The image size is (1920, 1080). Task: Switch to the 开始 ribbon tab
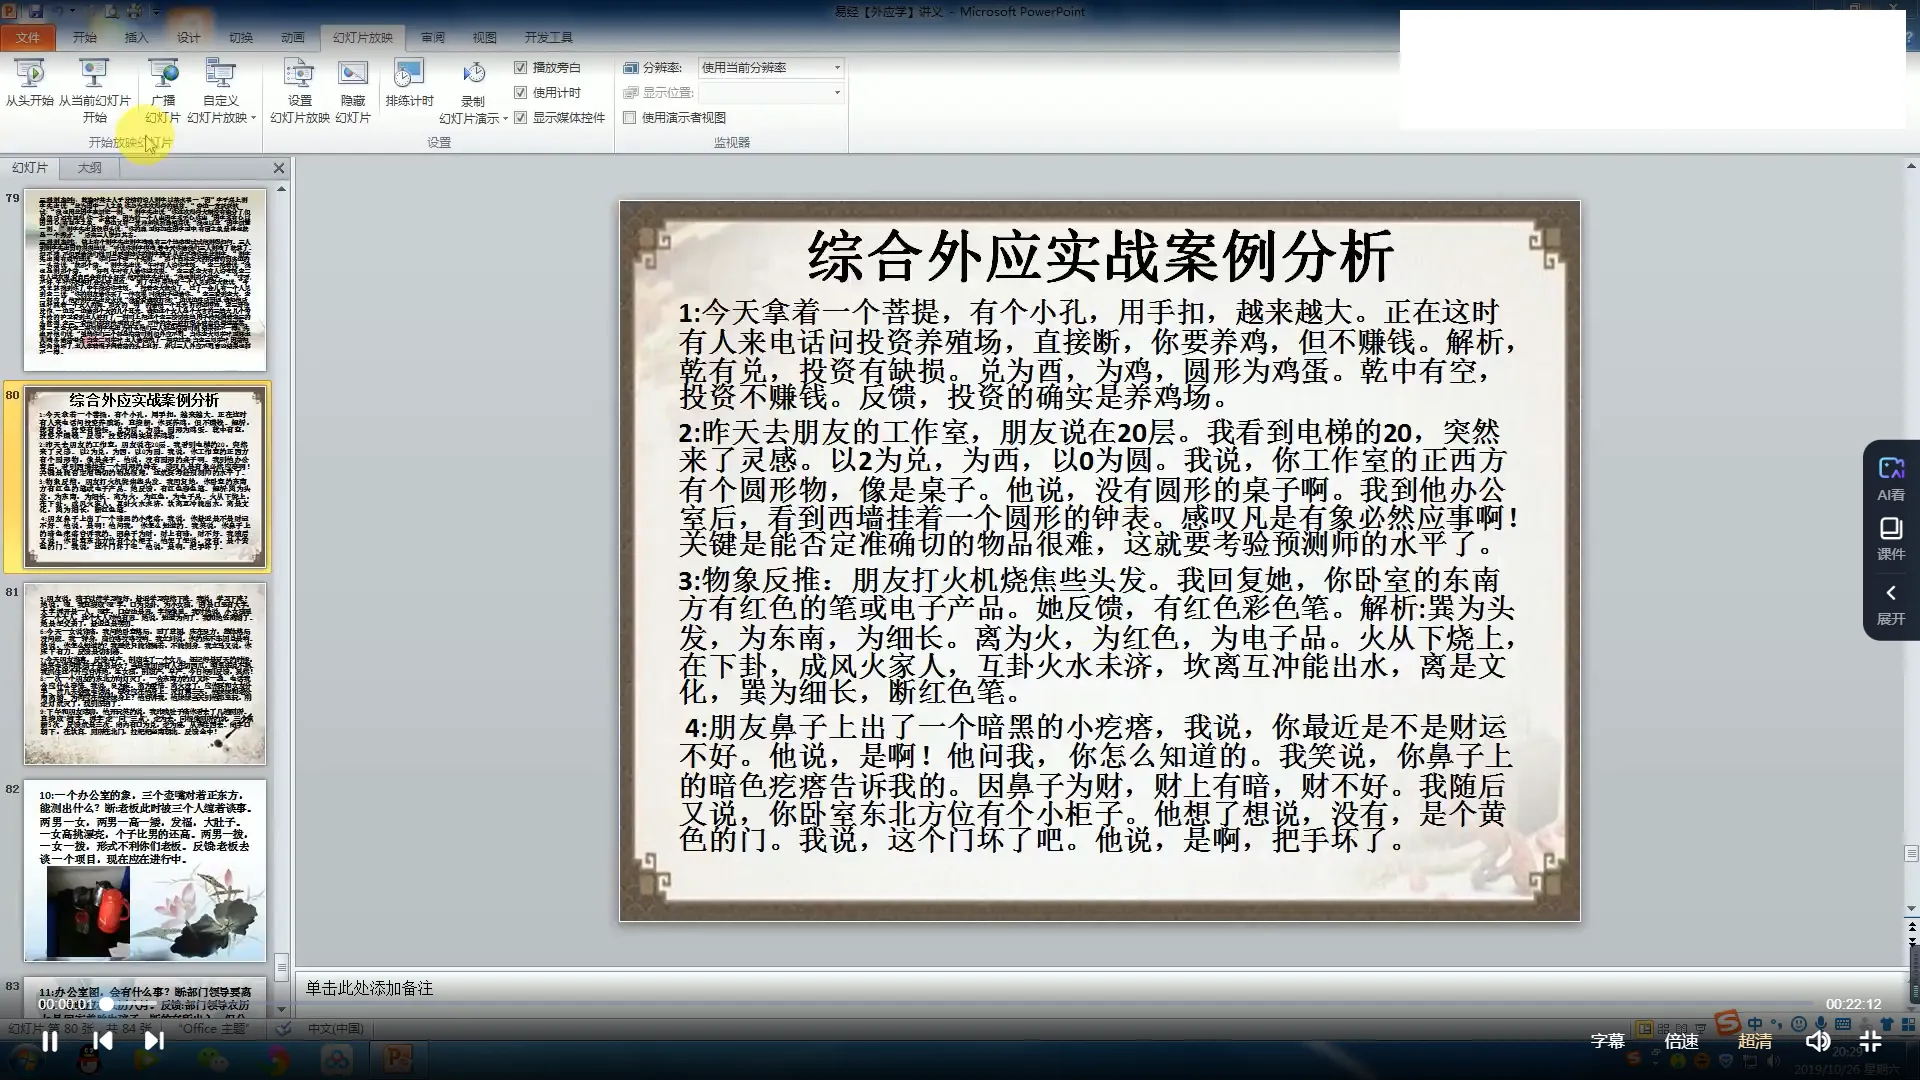85,37
